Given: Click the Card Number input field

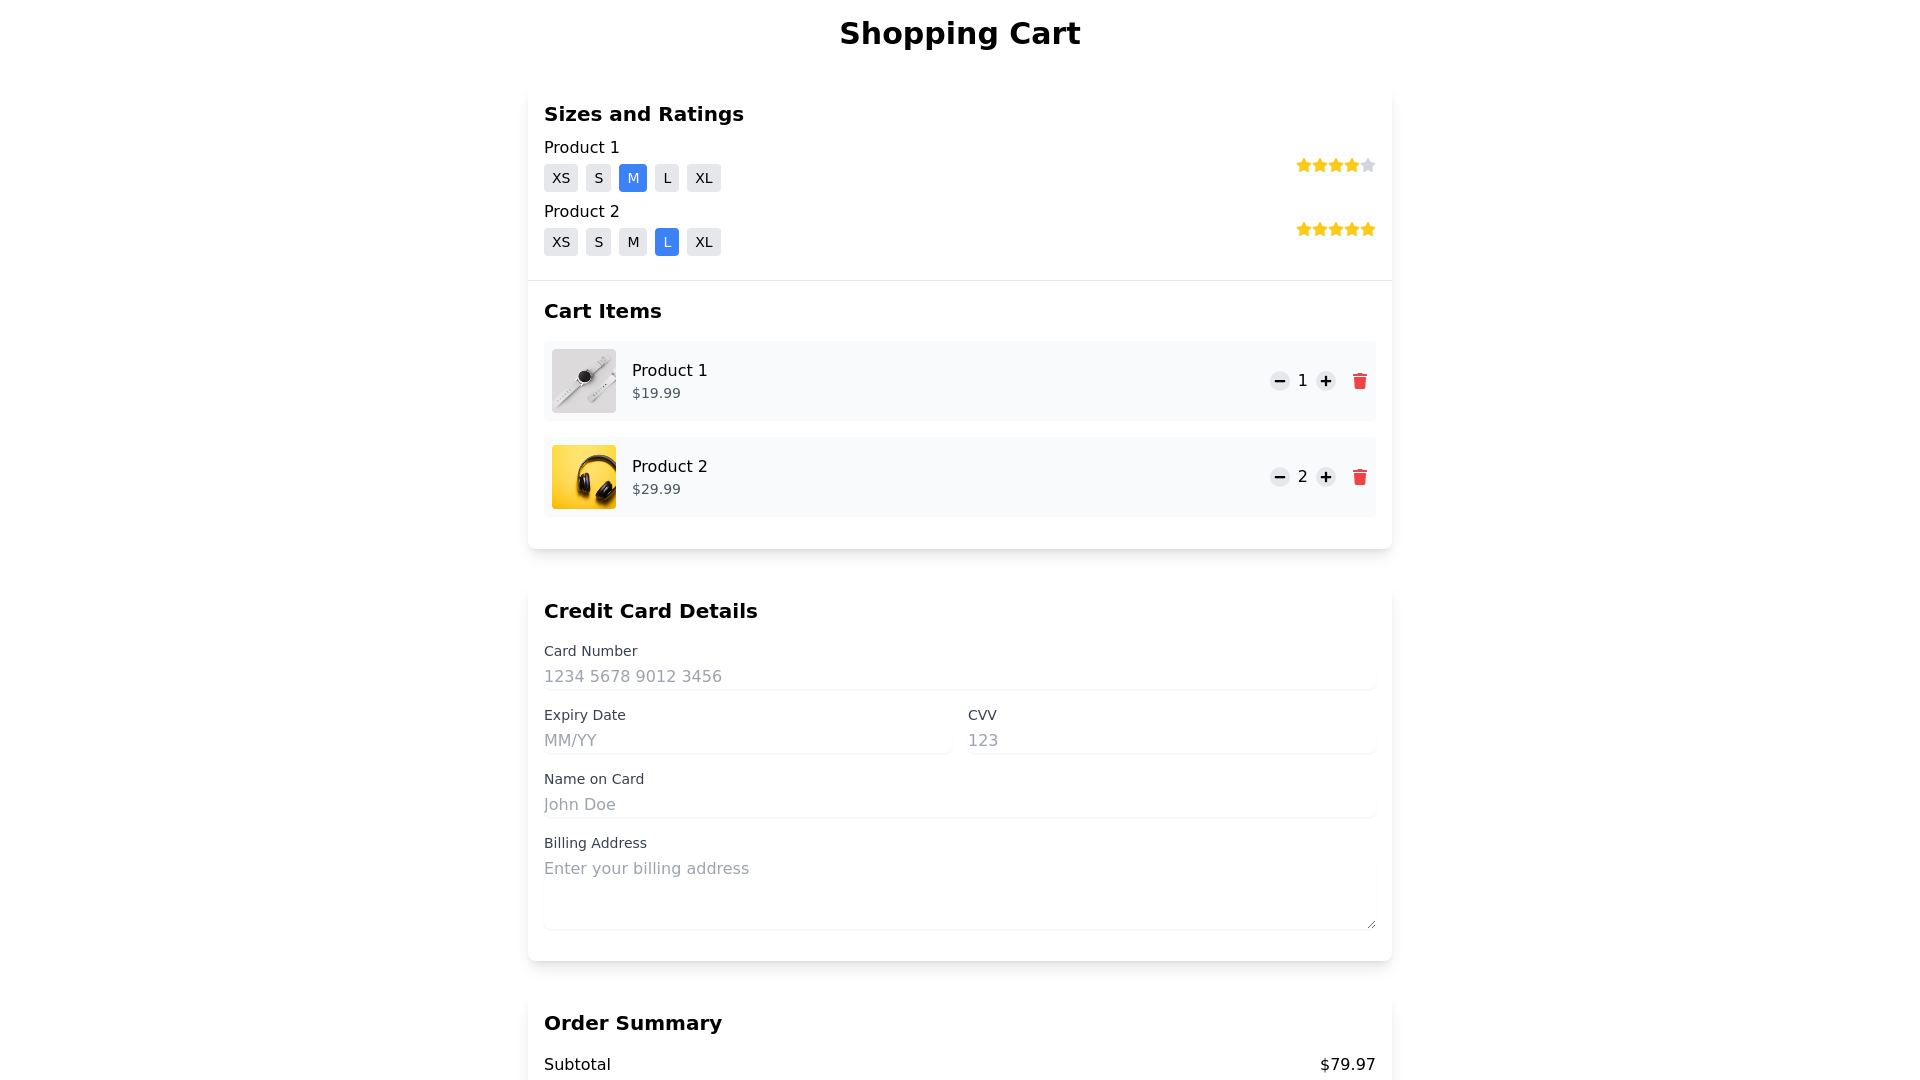Looking at the screenshot, I should tap(960, 677).
